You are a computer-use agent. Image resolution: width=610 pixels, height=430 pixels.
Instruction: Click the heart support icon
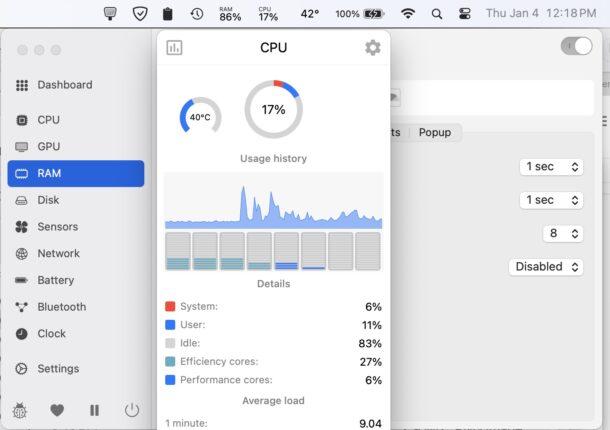click(x=57, y=410)
